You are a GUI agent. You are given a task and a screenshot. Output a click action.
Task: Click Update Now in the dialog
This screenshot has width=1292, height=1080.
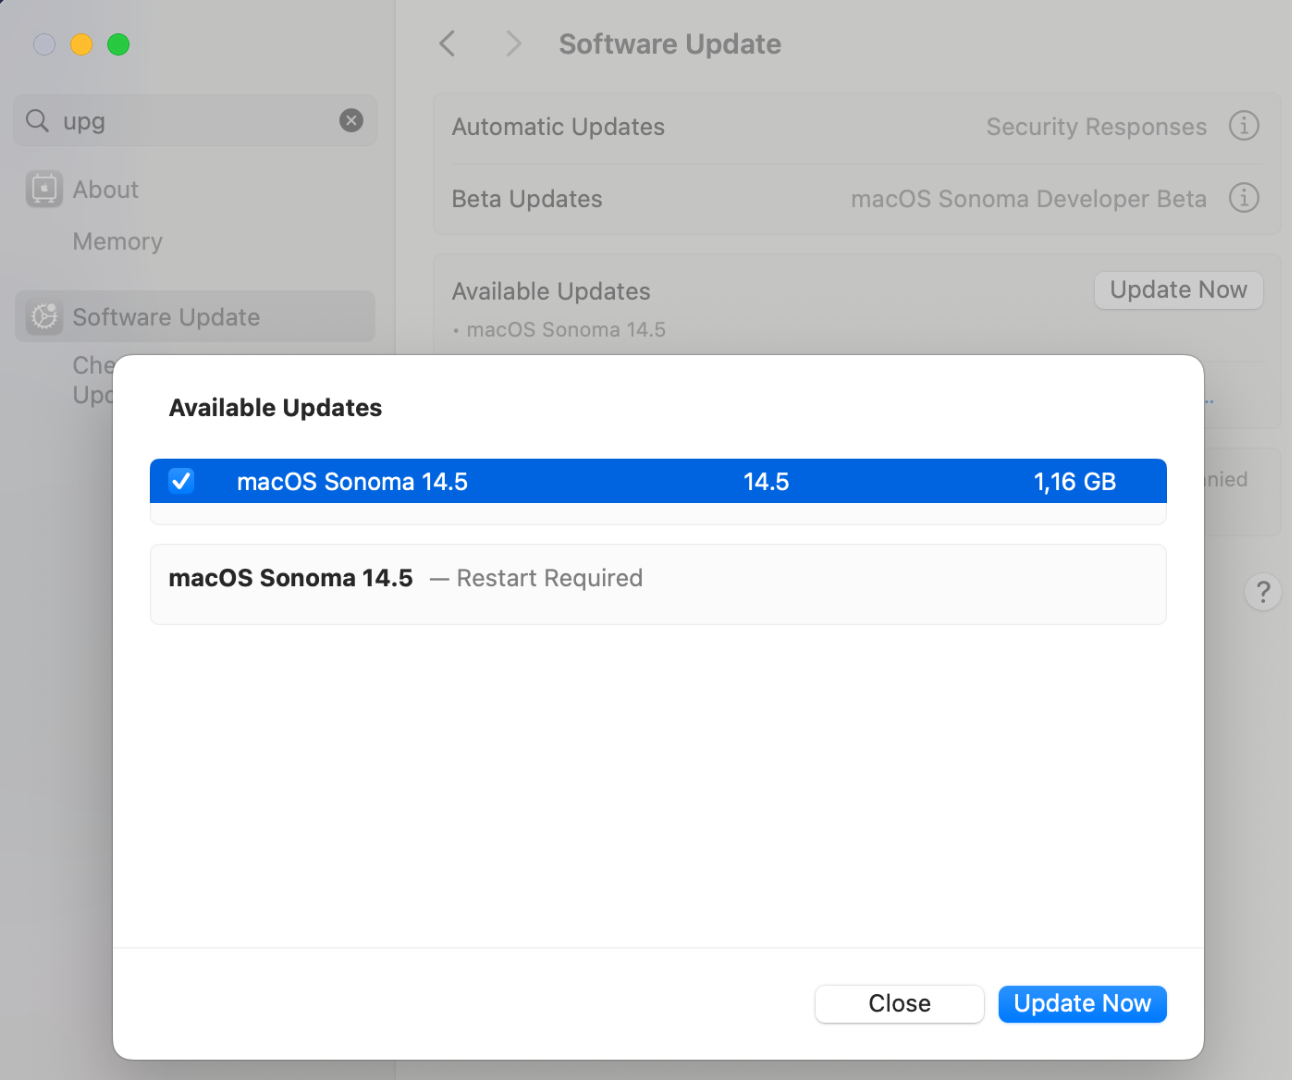[1082, 1004]
